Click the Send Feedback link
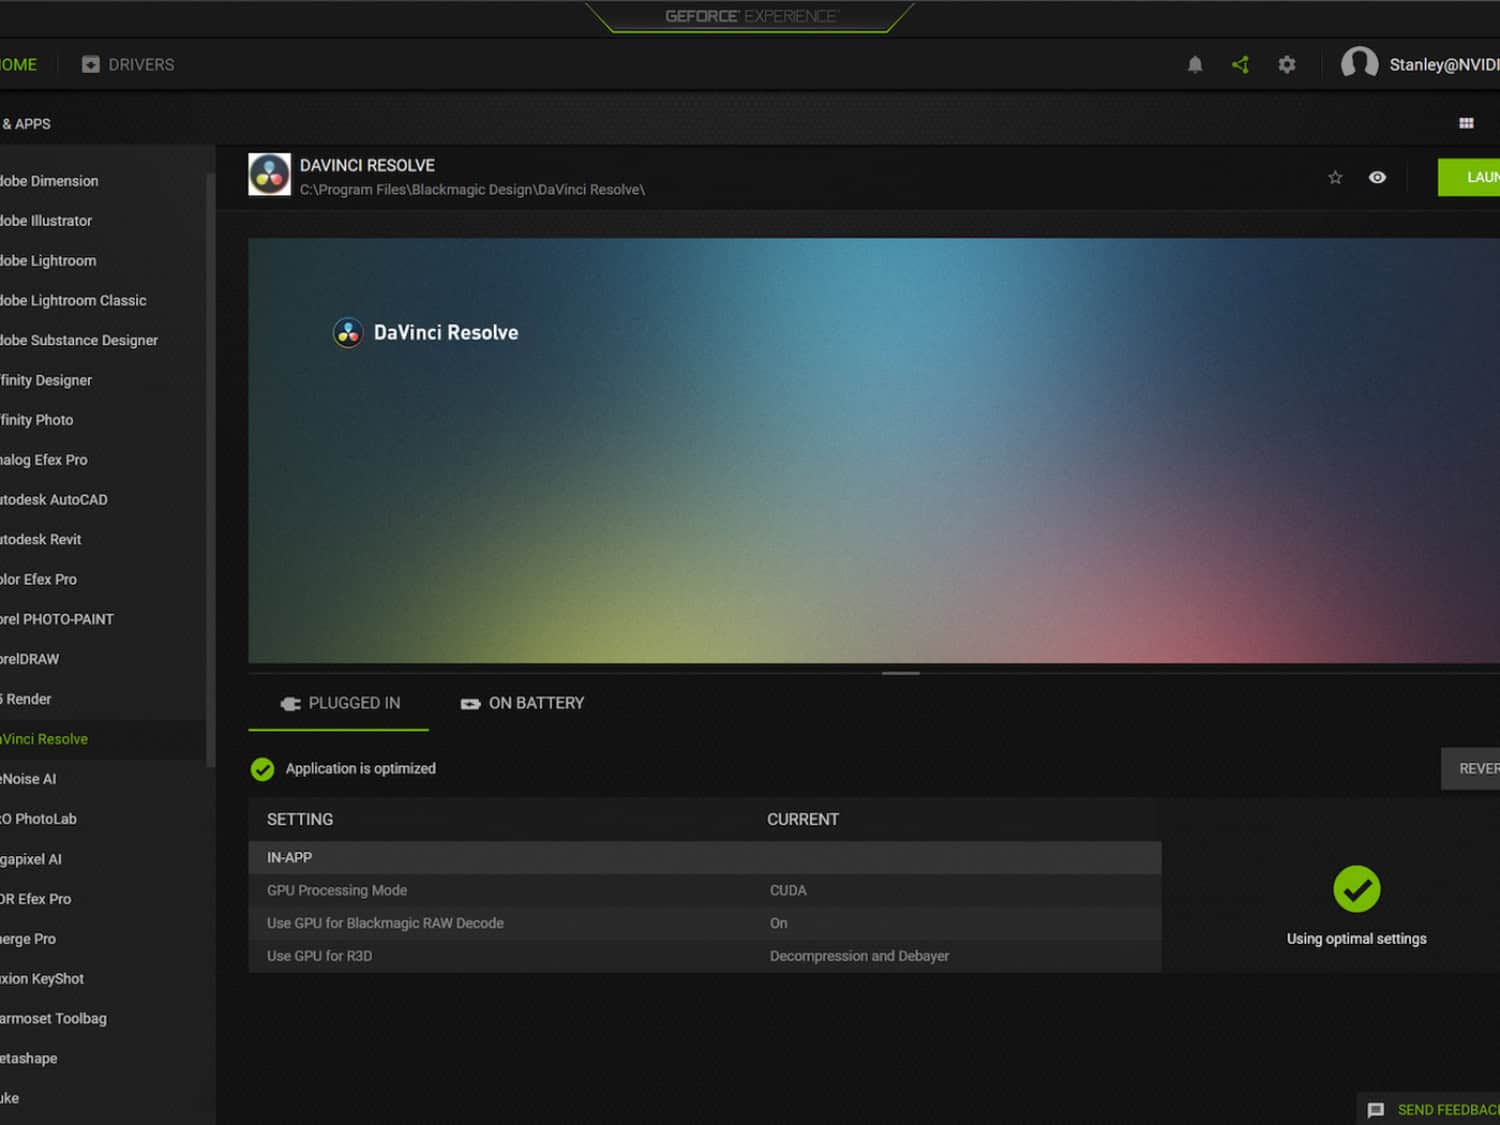 tap(1448, 1110)
